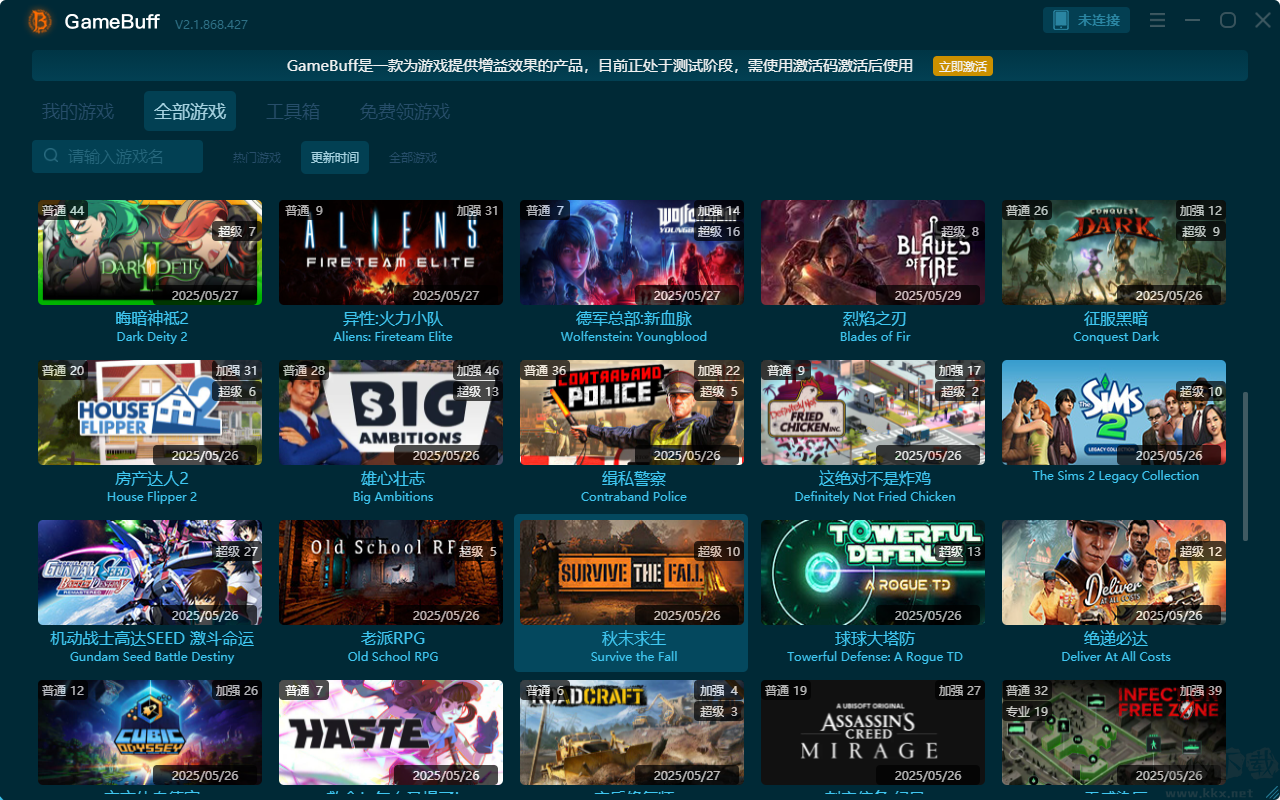1280x800 pixels.
Task: Select the 全部游戏 filter next to 更新时间
Action: 413,158
